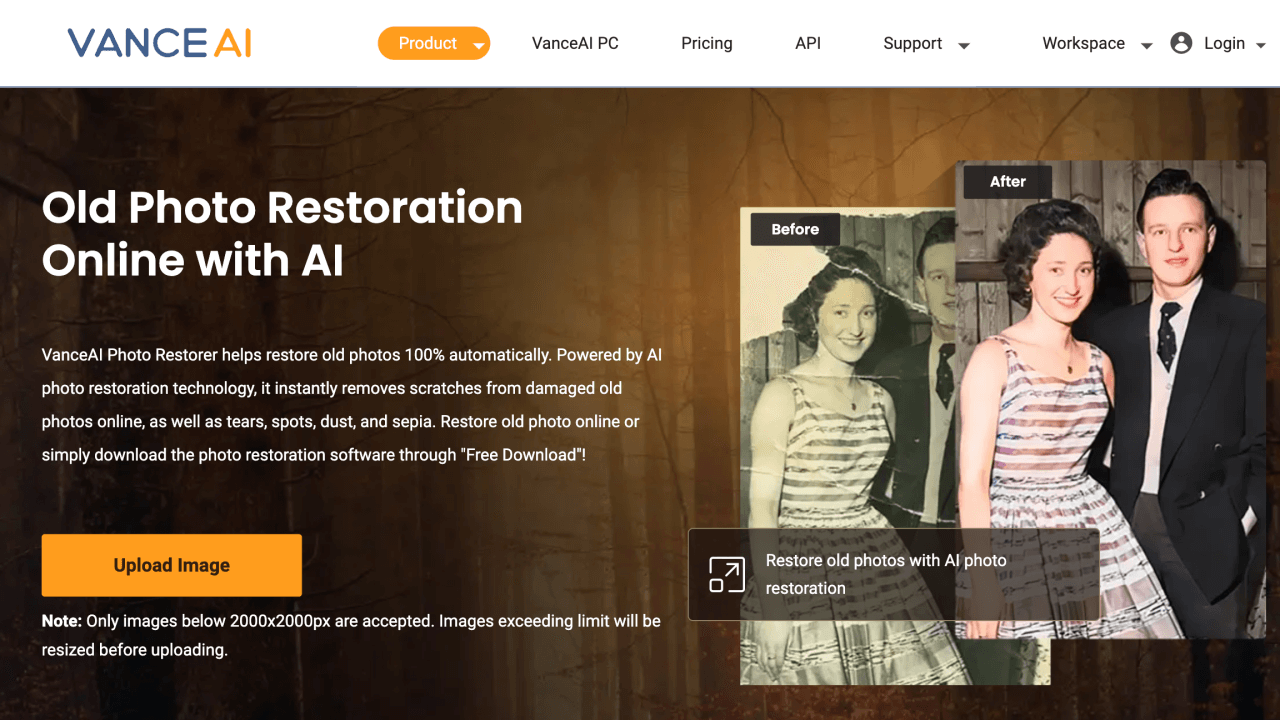Open the Product menu
Screen dimensions: 1280x720
pyautogui.click(x=434, y=43)
